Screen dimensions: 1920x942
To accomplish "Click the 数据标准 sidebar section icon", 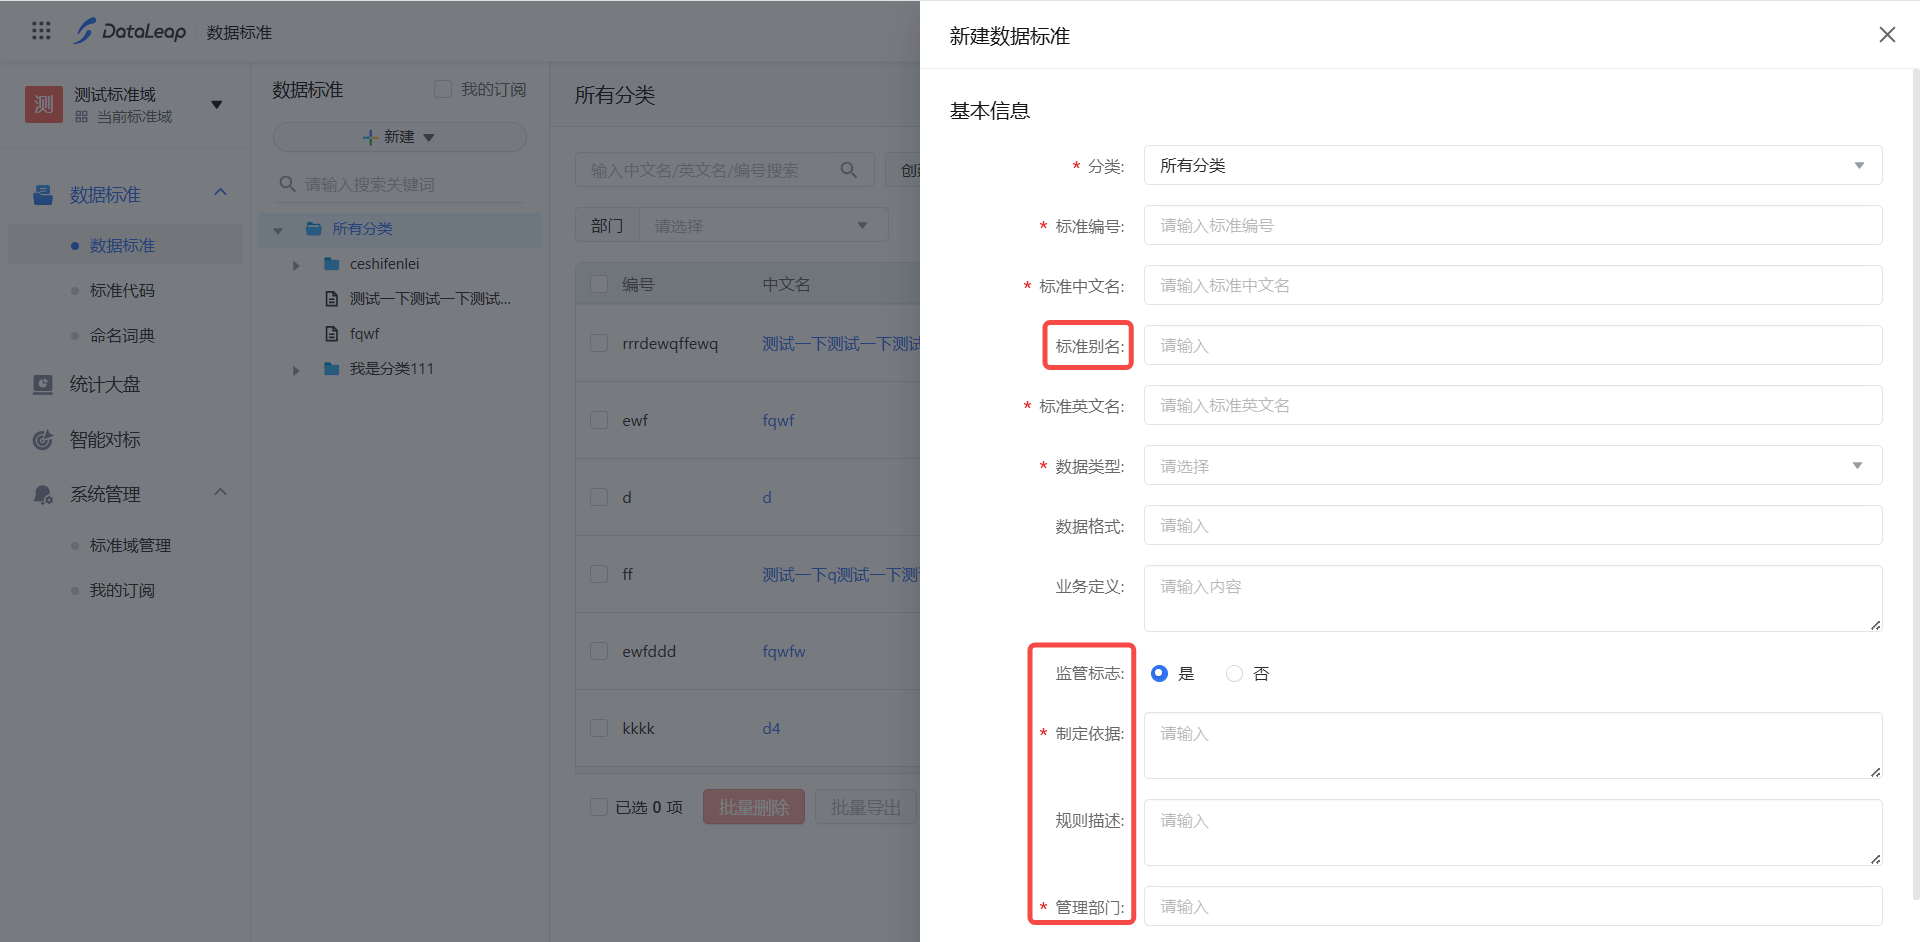I will pyautogui.click(x=43, y=195).
